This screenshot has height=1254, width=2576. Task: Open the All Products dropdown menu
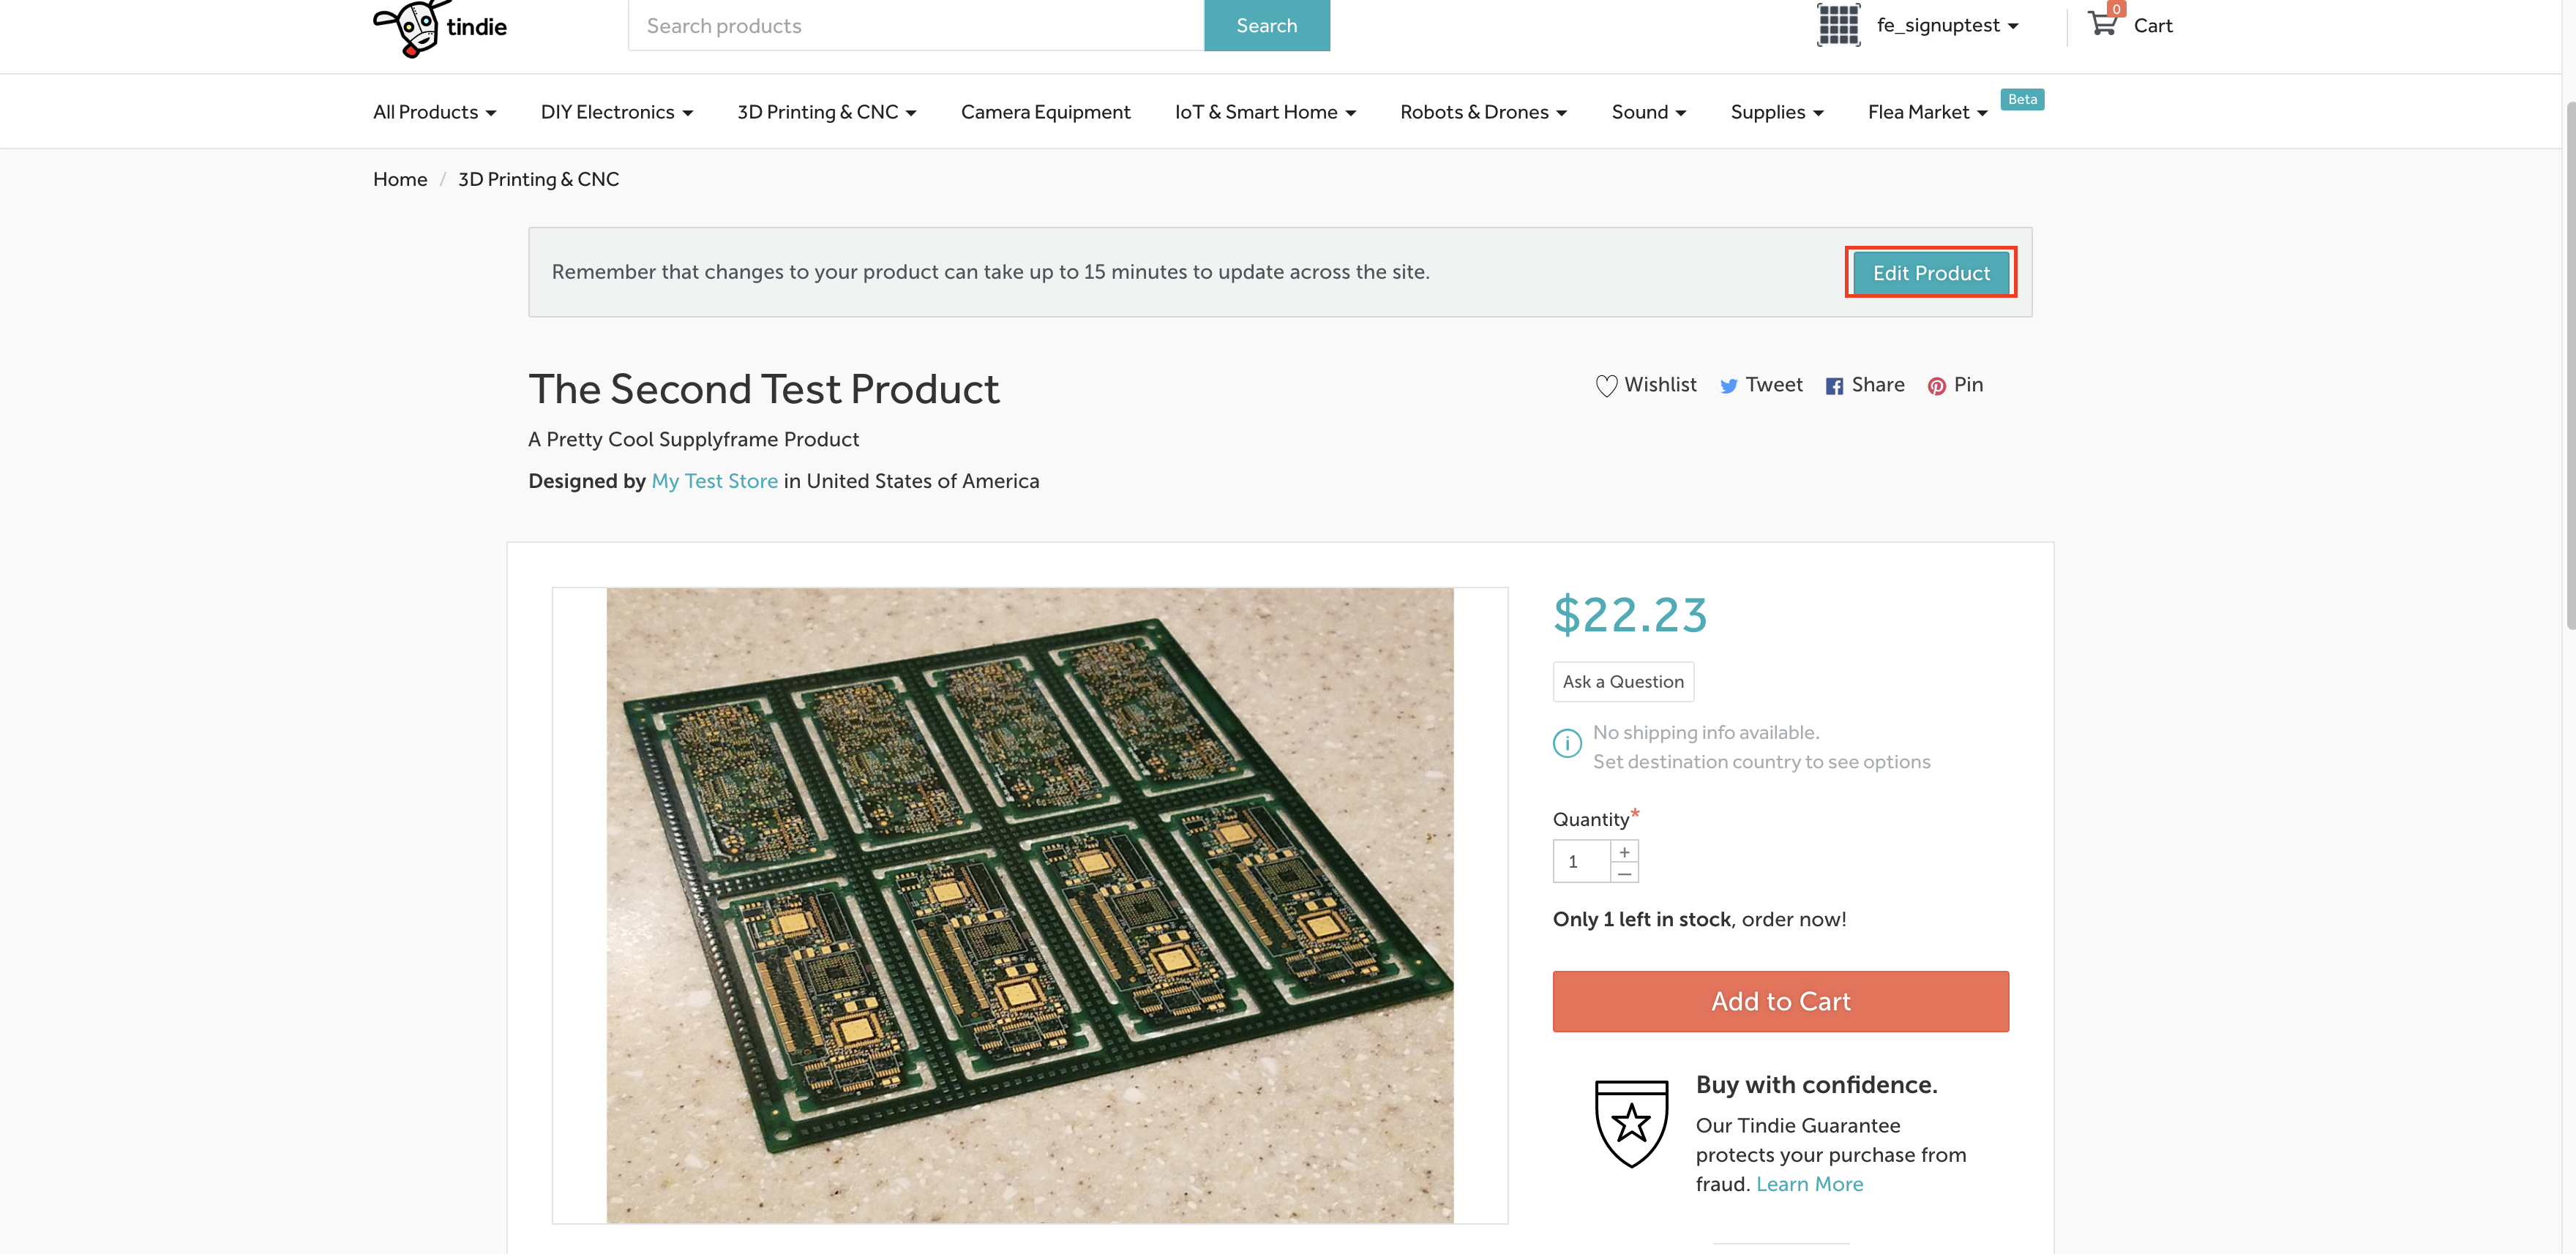[x=434, y=112]
